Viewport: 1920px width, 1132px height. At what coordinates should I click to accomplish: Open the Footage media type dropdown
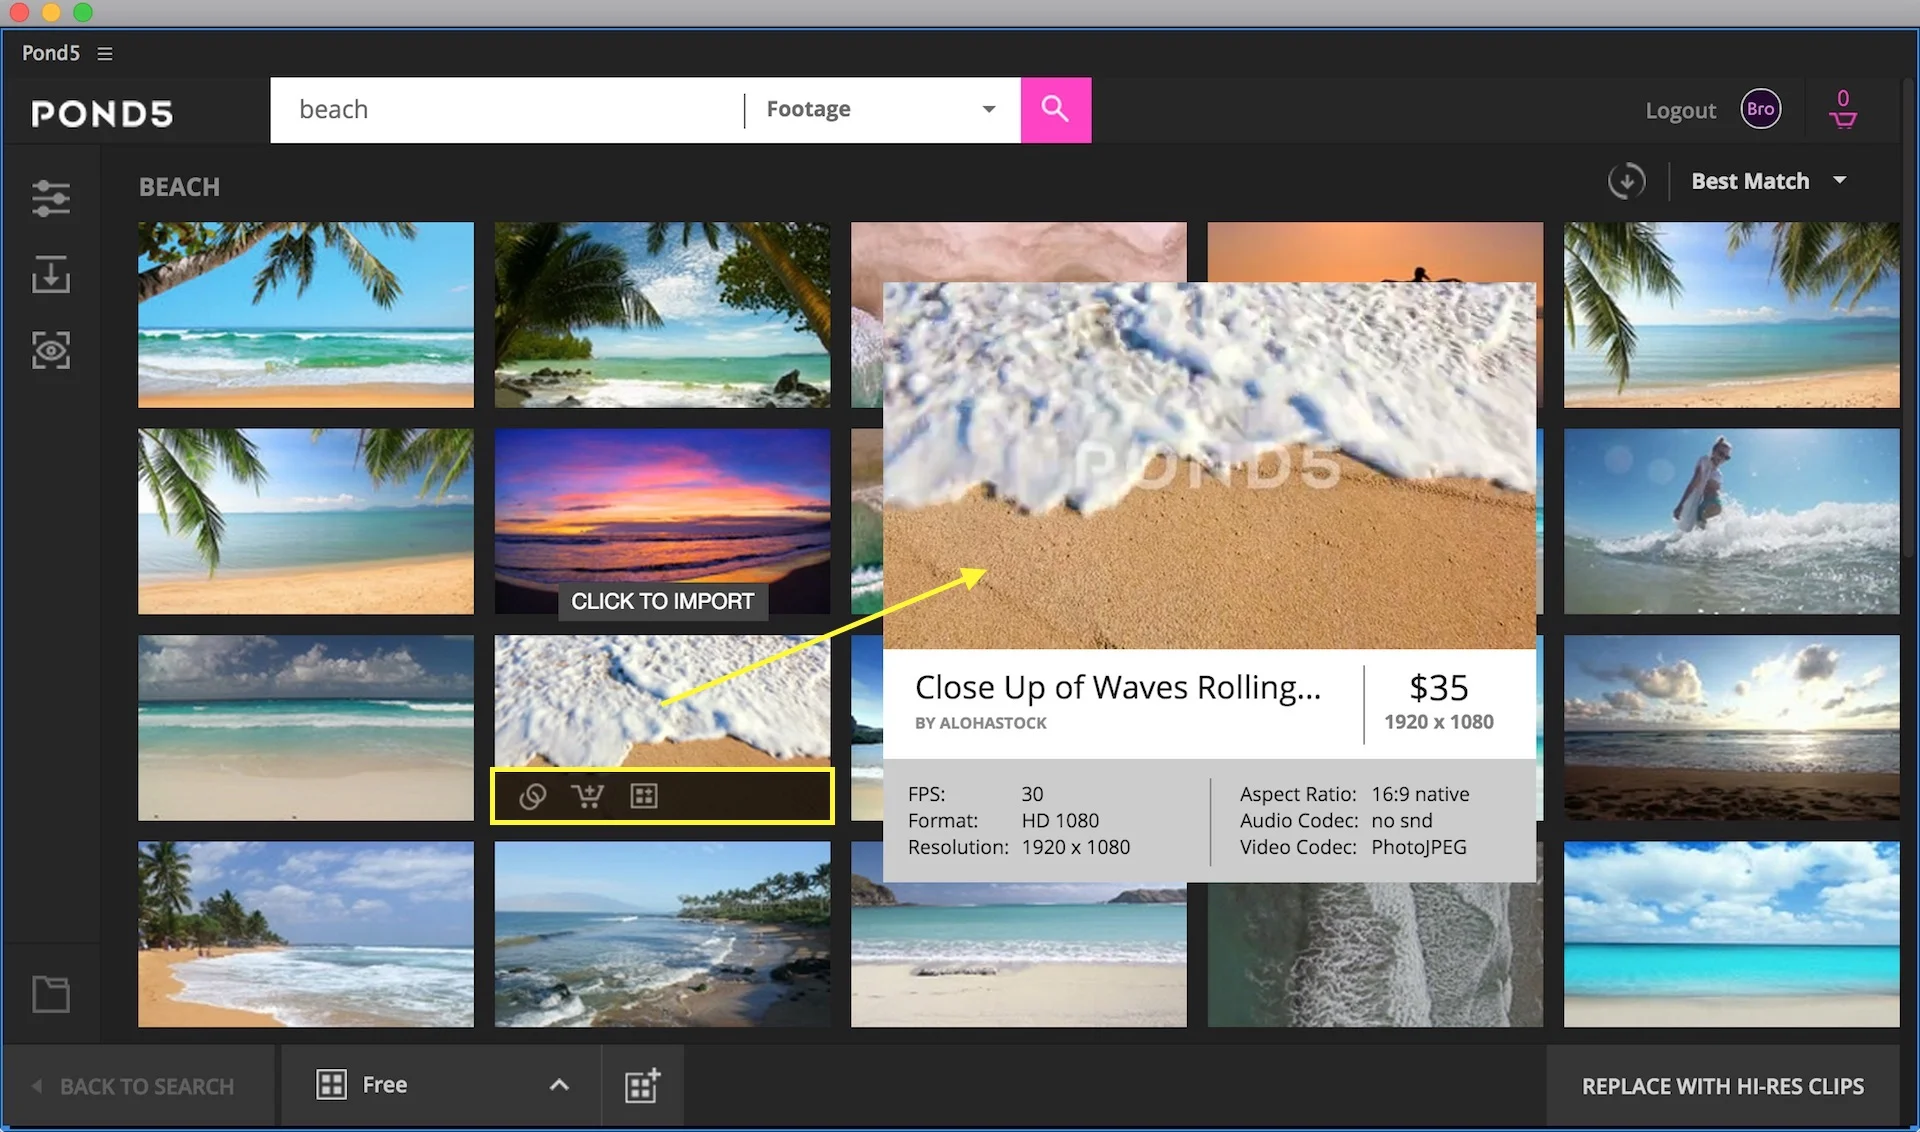click(882, 109)
